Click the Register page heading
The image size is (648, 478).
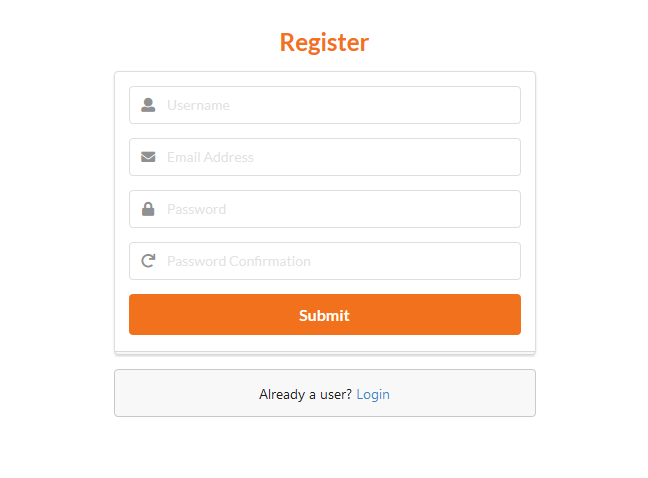[x=324, y=43]
